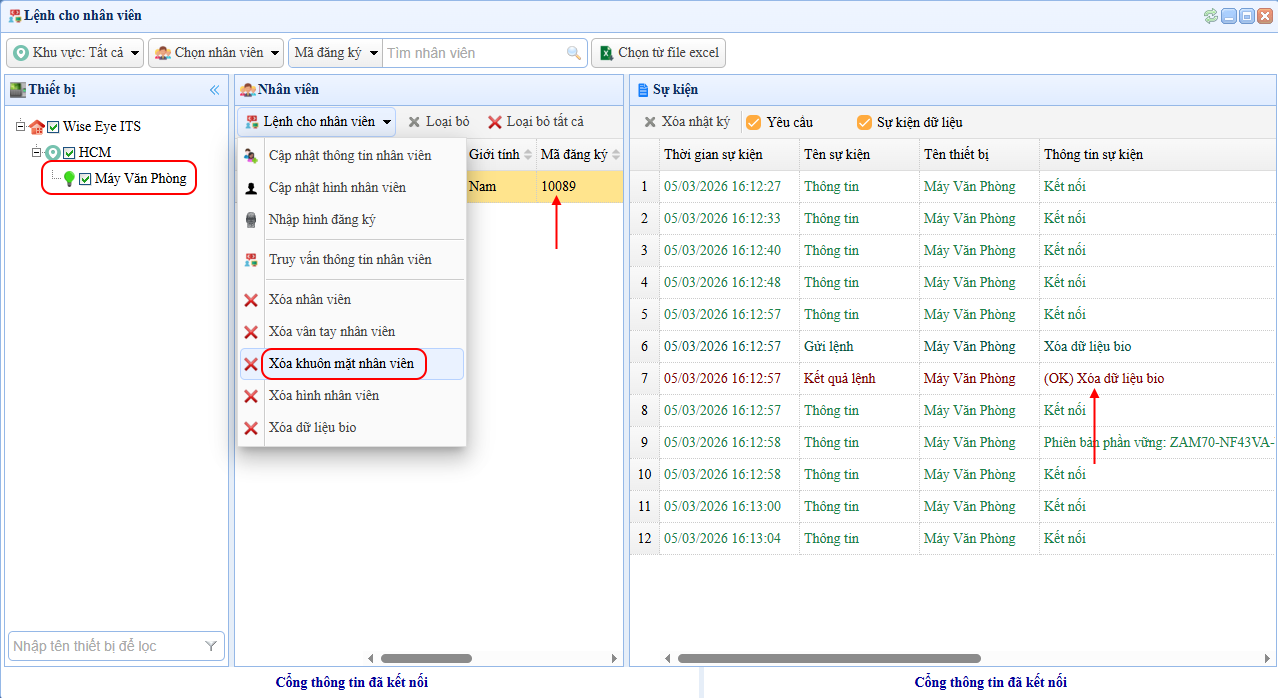Open the Chọn nhân viên dropdown
Screen dimensions: 1278x698
[x=216, y=53]
